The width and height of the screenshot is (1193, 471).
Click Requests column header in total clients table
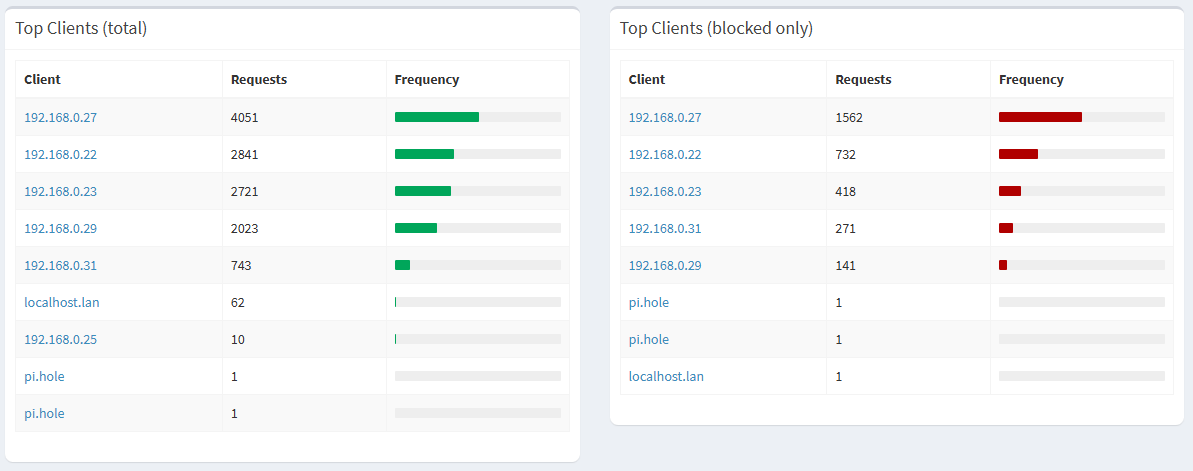[x=259, y=79]
